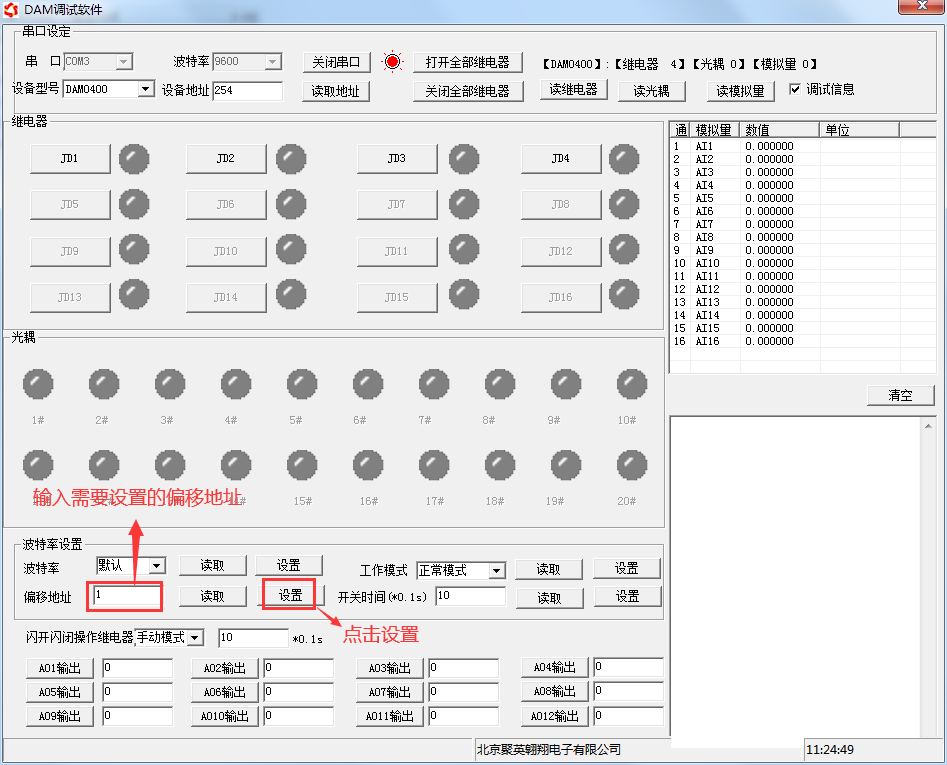Click the JD3 relay indicator lamp
This screenshot has width=947, height=765.
463,158
